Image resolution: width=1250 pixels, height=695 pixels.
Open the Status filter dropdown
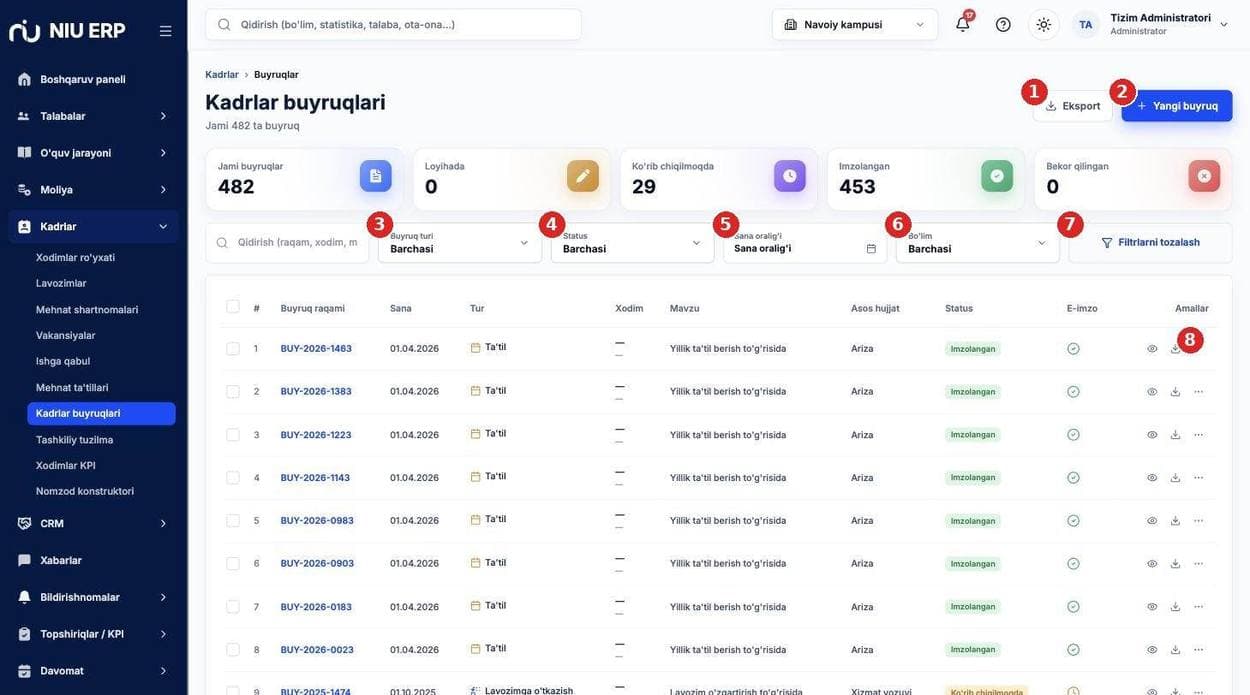coord(633,243)
